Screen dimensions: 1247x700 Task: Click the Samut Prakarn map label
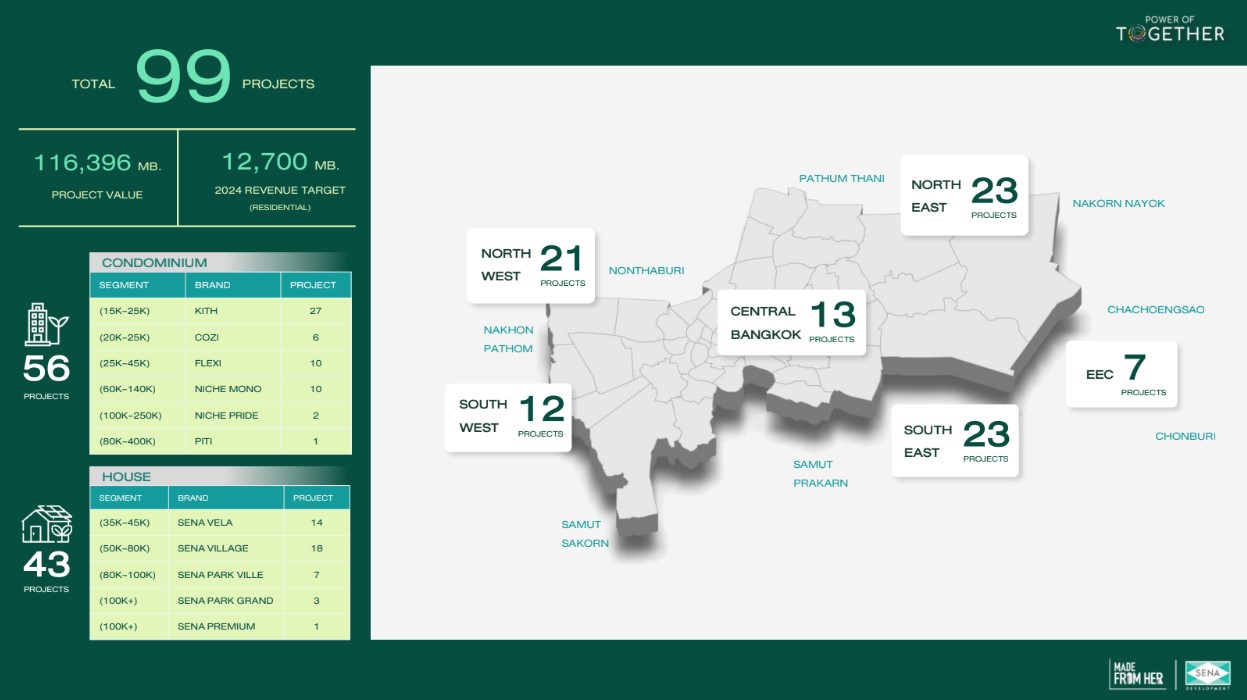(x=821, y=474)
